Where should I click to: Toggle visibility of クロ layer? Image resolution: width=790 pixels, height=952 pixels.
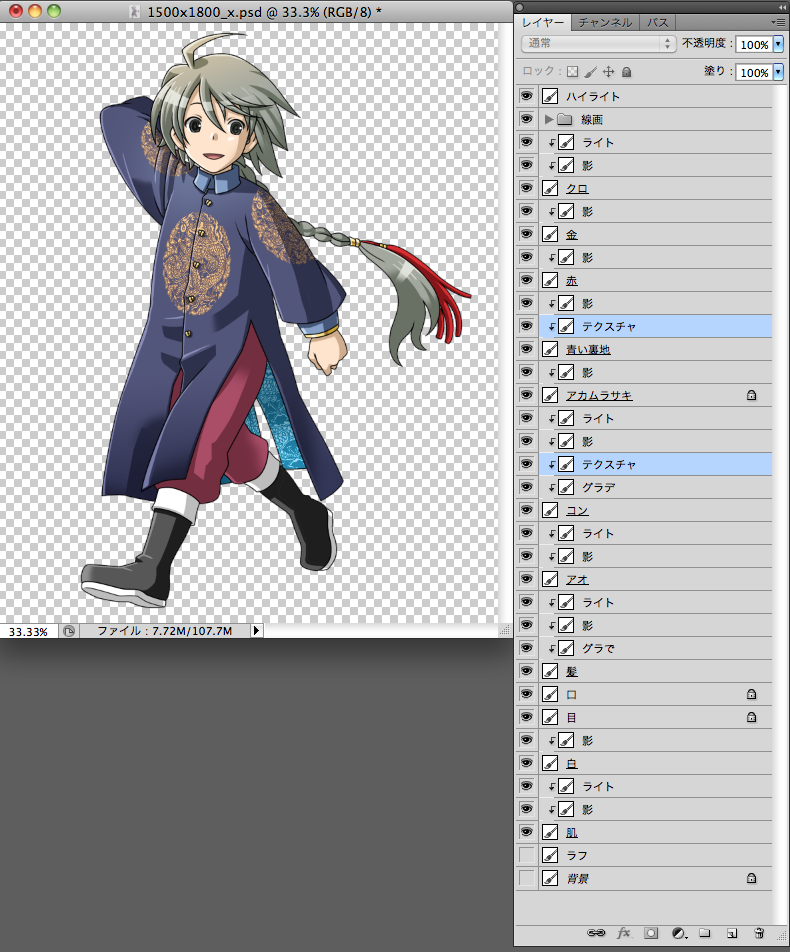pyautogui.click(x=526, y=188)
